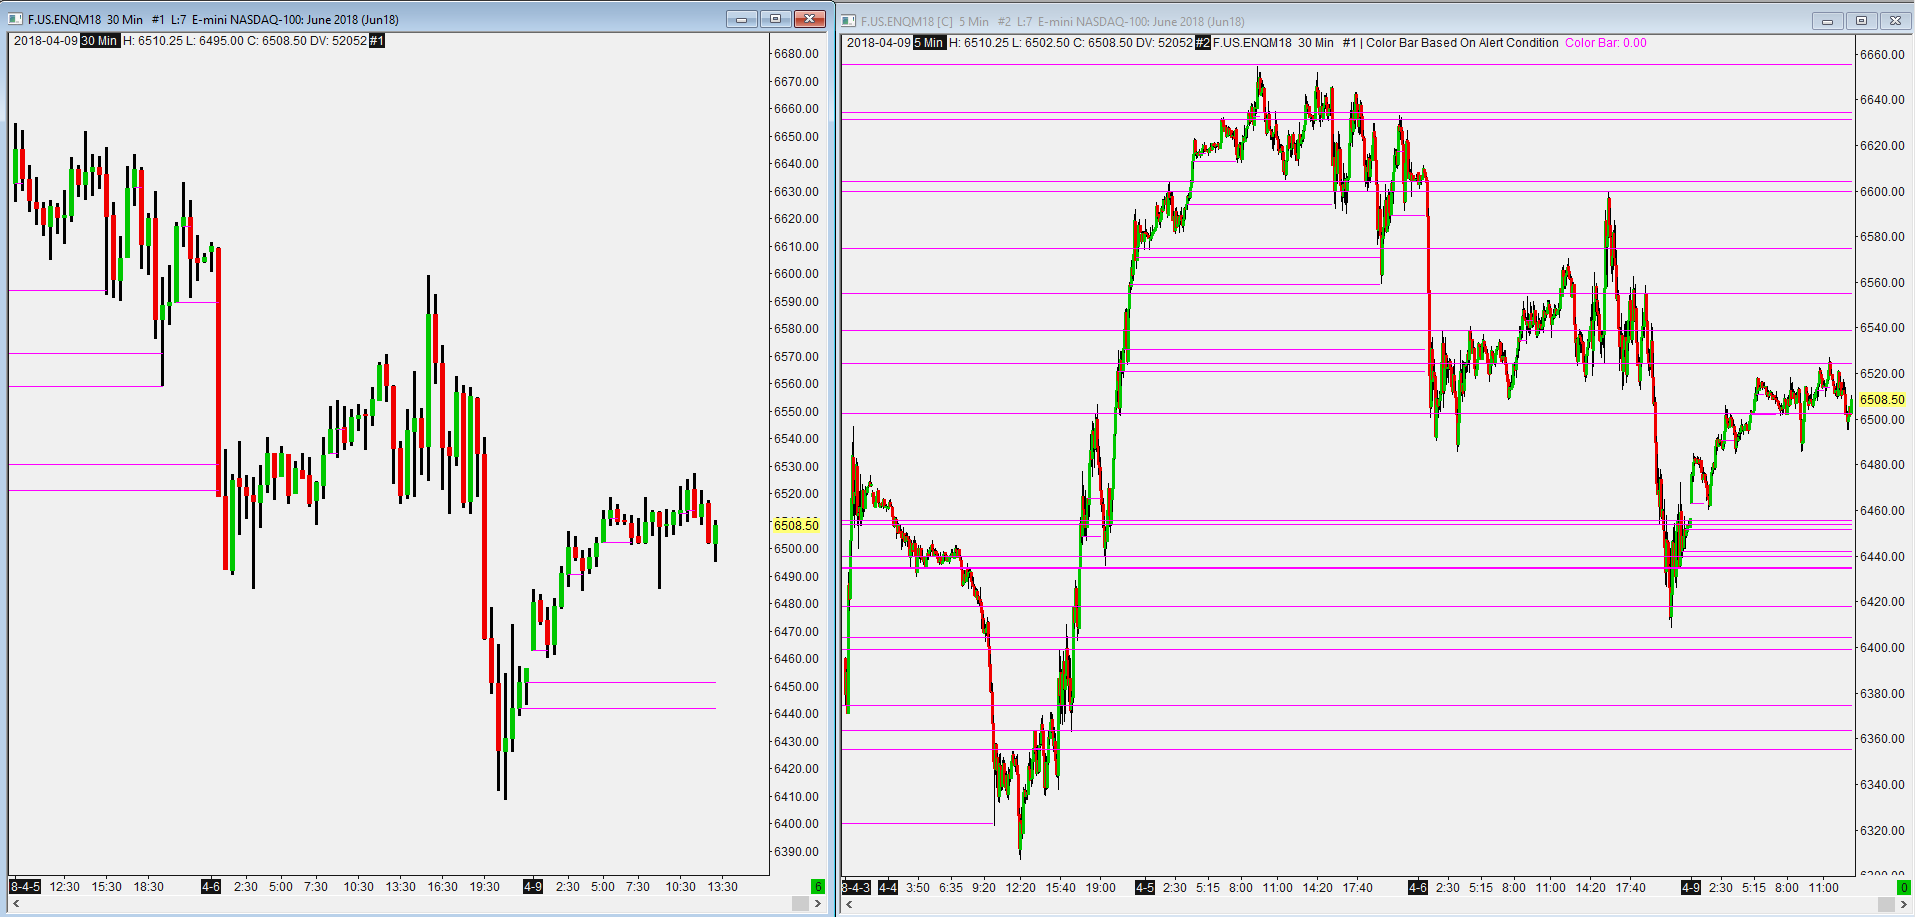This screenshot has height=917, width=1915.
Task: Click the 4-5 date marker on 5 Min time axis
Action: point(1145,887)
